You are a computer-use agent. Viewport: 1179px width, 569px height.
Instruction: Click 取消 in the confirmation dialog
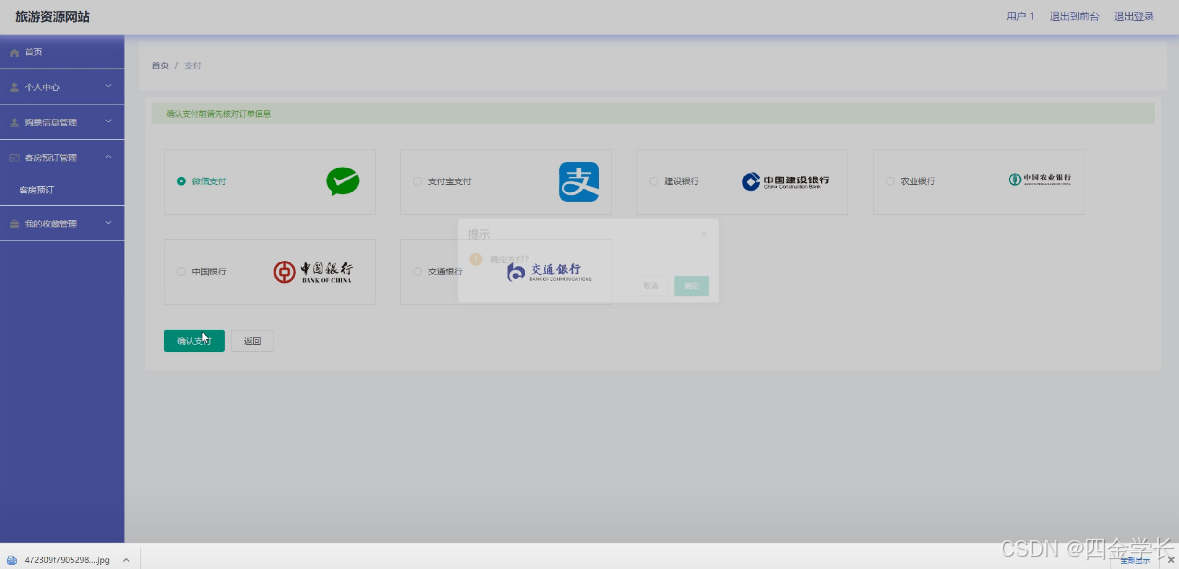pos(650,286)
